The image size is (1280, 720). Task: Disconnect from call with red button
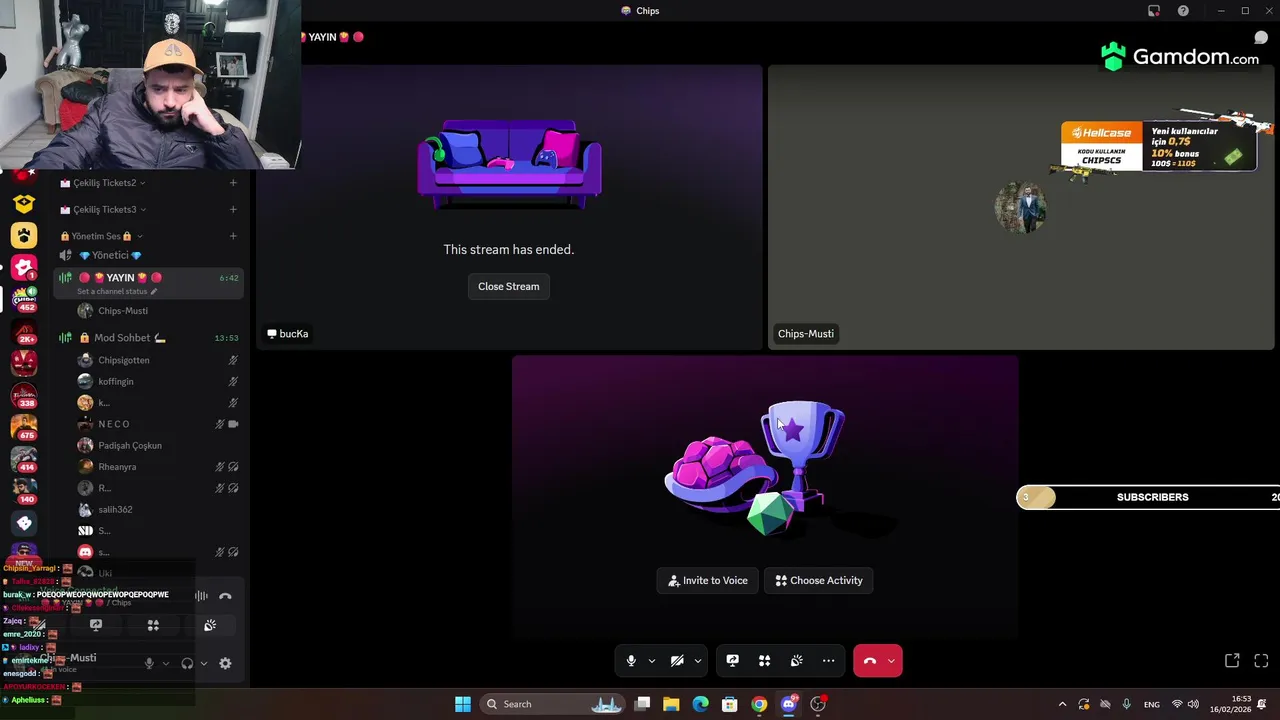click(x=869, y=661)
